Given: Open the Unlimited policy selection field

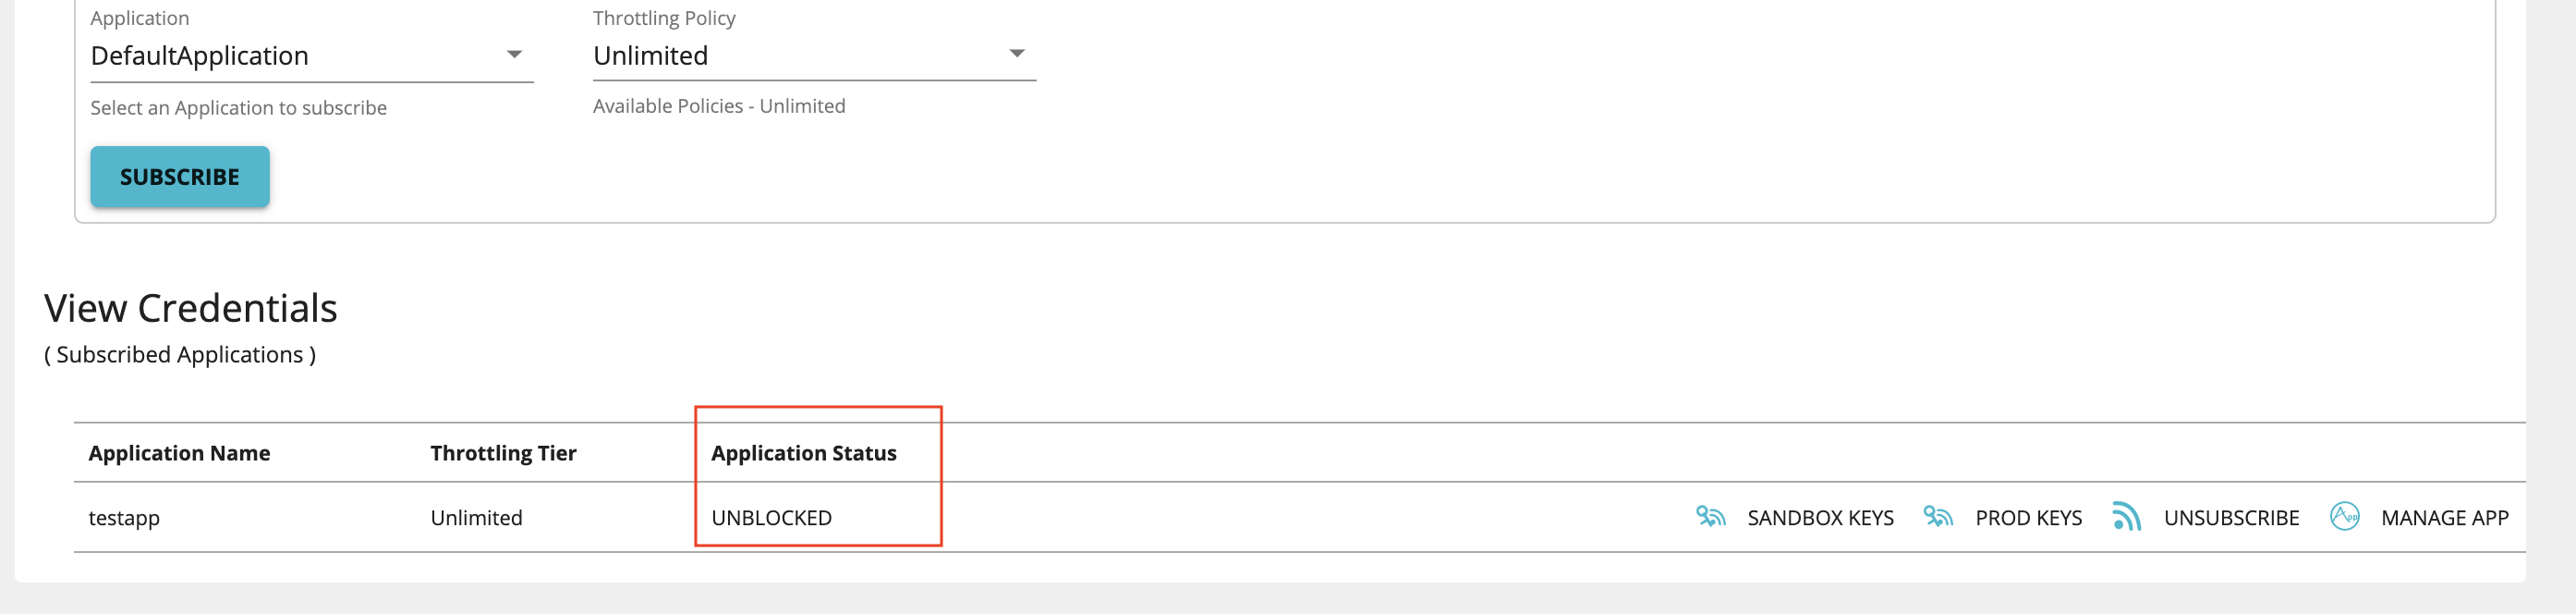Looking at the screenshot, I should click(814, 55).
